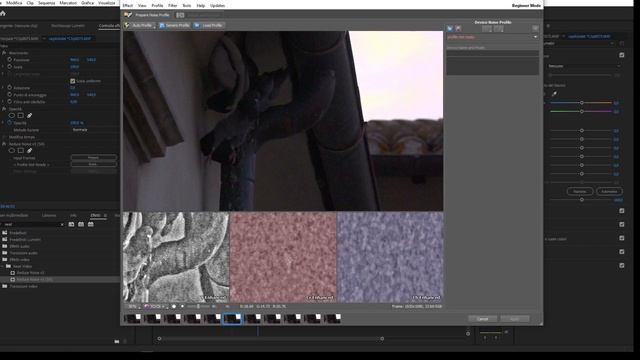Screen dimensions: 640x360
Task: Open the Nessuno dropdown in Lumetri panel
Action: click(x=583, y=66)
